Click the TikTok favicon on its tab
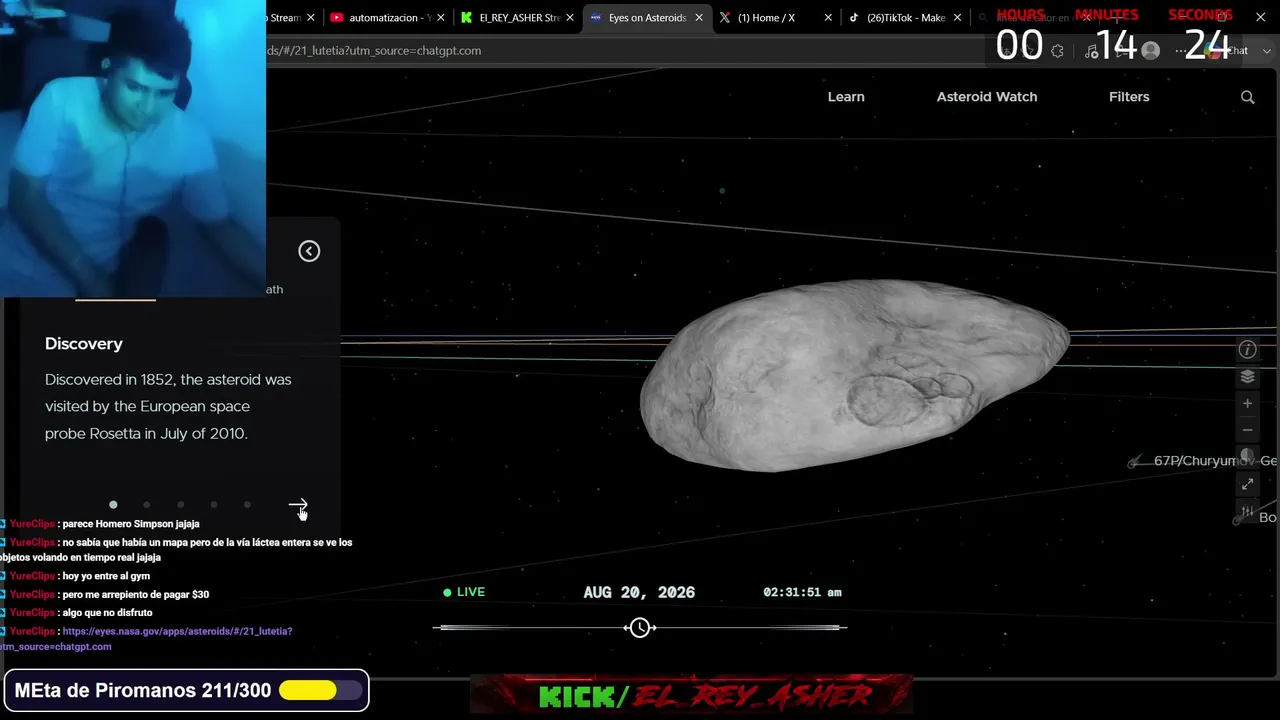Screen dimensions: 1280x720 click(854, 18)
